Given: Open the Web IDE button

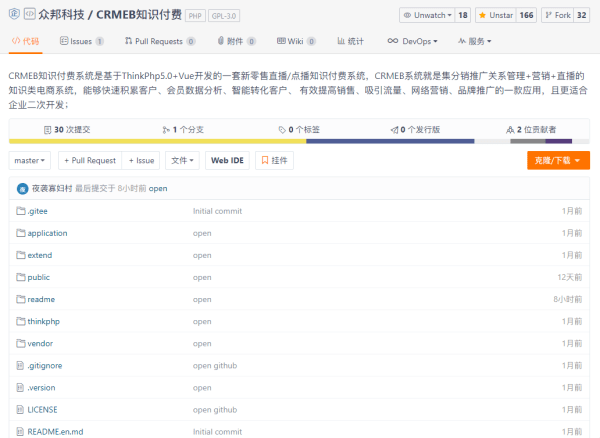Looking at the screenshot, I should pos(227,160).
